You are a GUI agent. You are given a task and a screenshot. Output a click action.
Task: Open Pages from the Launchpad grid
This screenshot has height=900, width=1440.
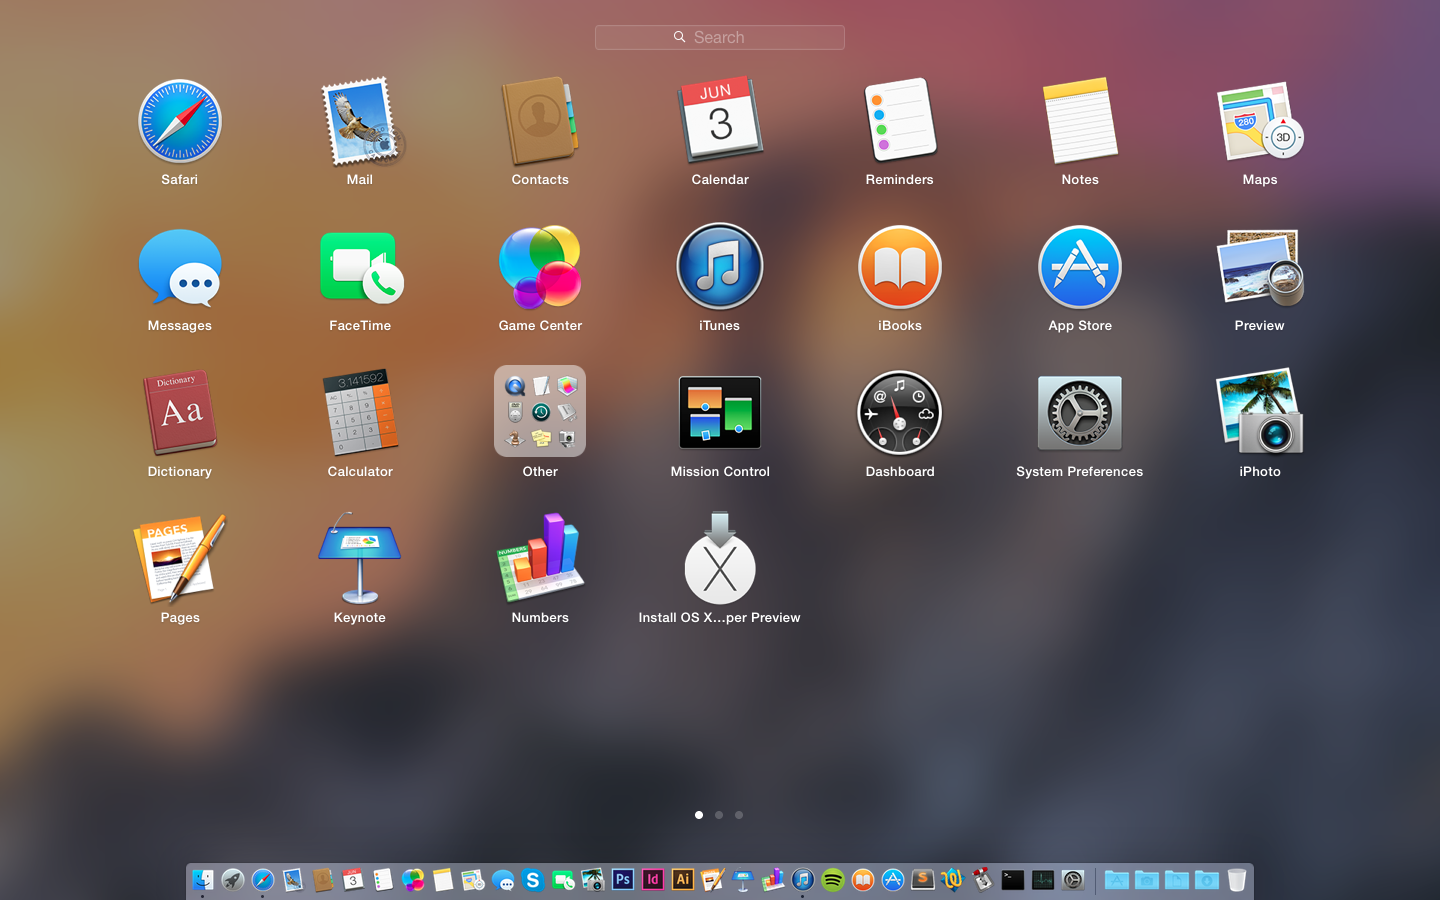pos(180,559)
